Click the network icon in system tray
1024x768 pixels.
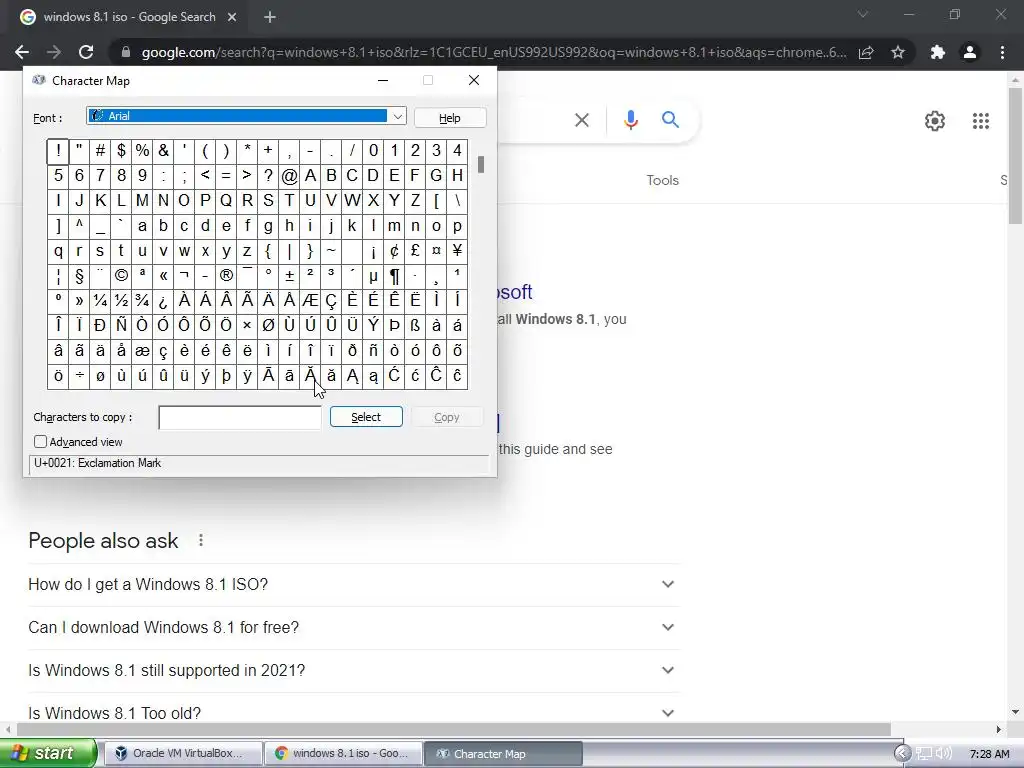(x=923, y=754)
